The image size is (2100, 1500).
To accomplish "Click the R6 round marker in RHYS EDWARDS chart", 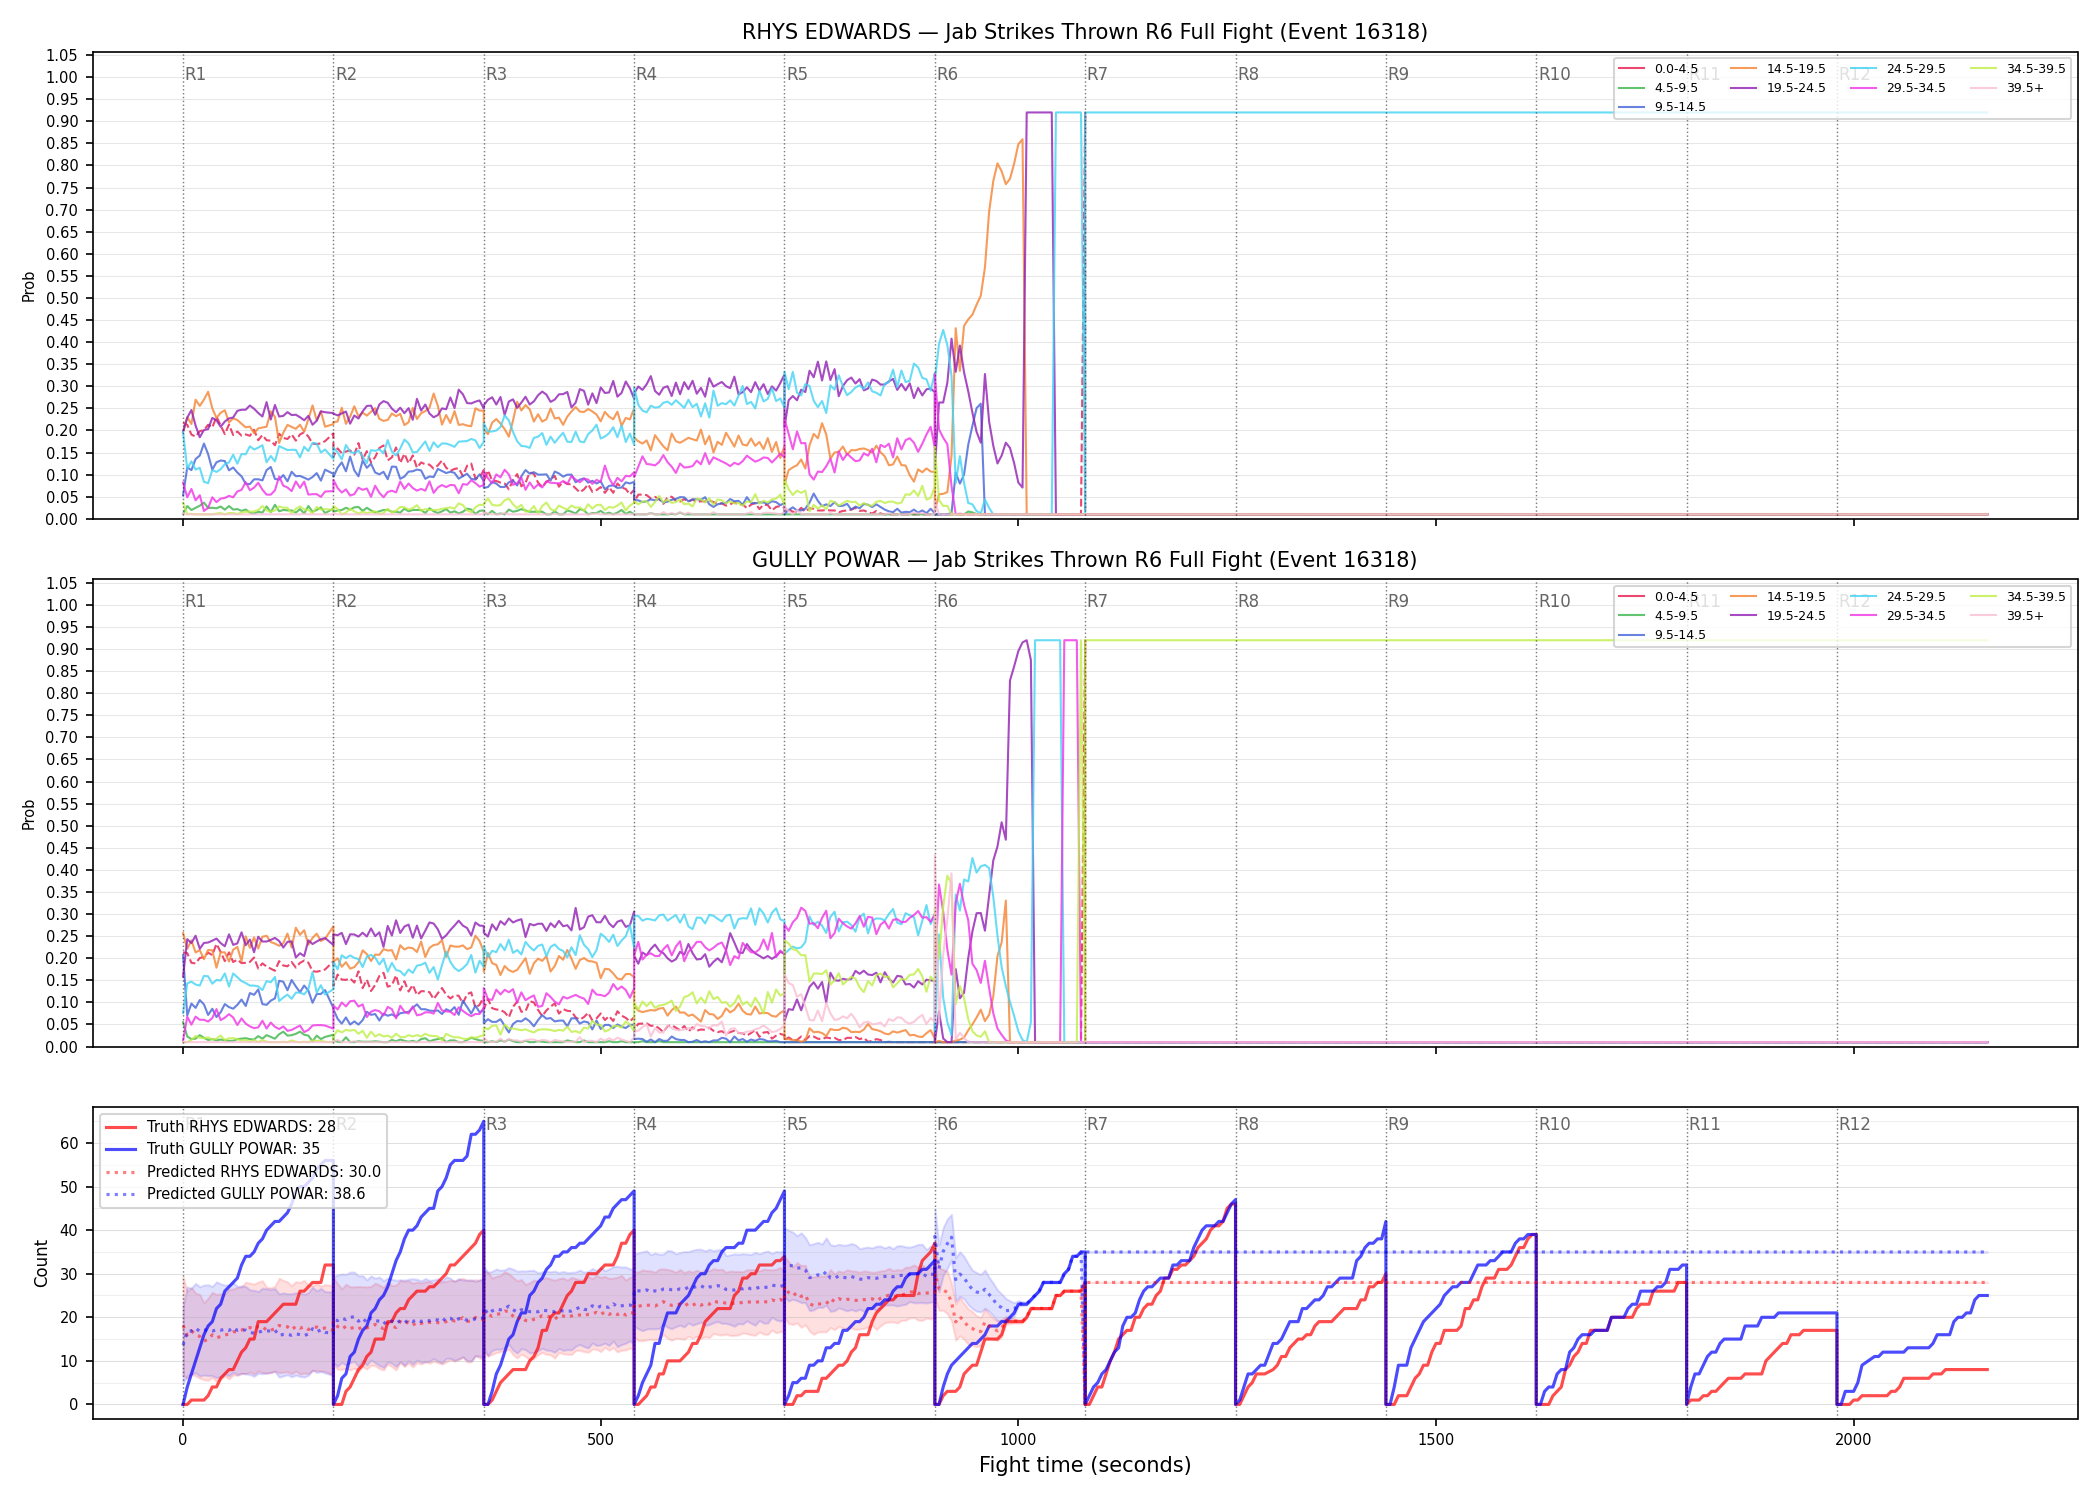I will coord(947,74).
